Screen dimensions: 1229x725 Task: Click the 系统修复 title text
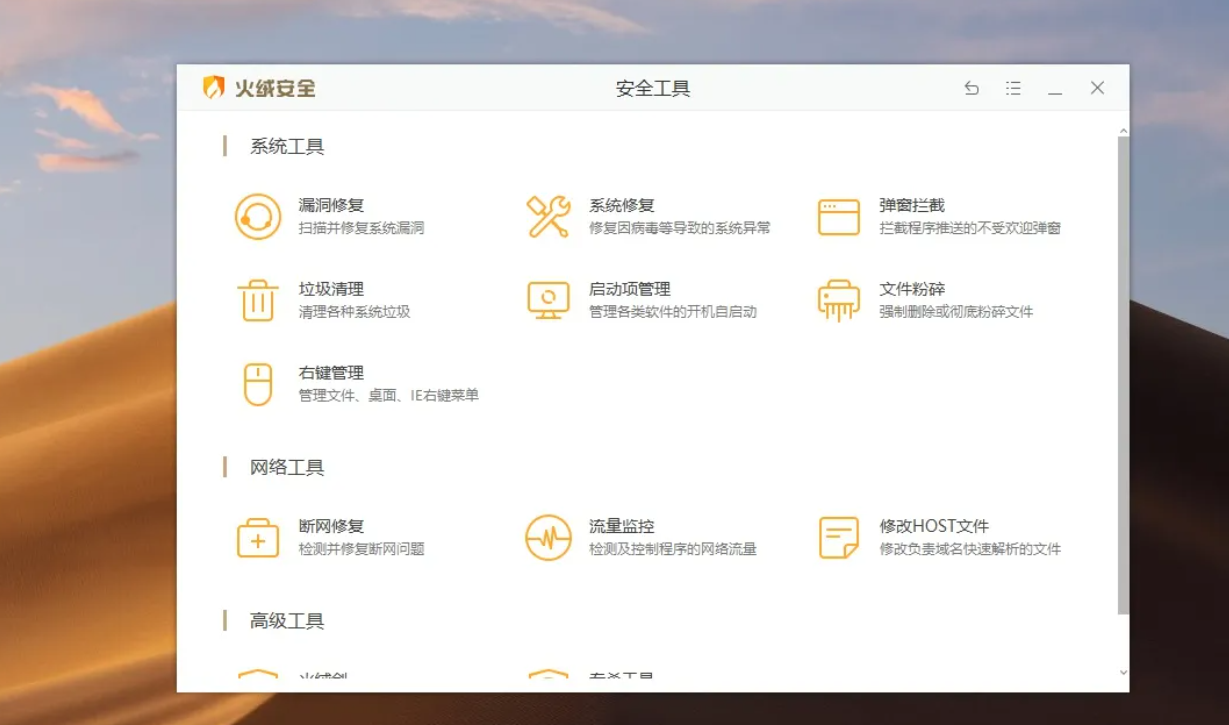(622, 205)
